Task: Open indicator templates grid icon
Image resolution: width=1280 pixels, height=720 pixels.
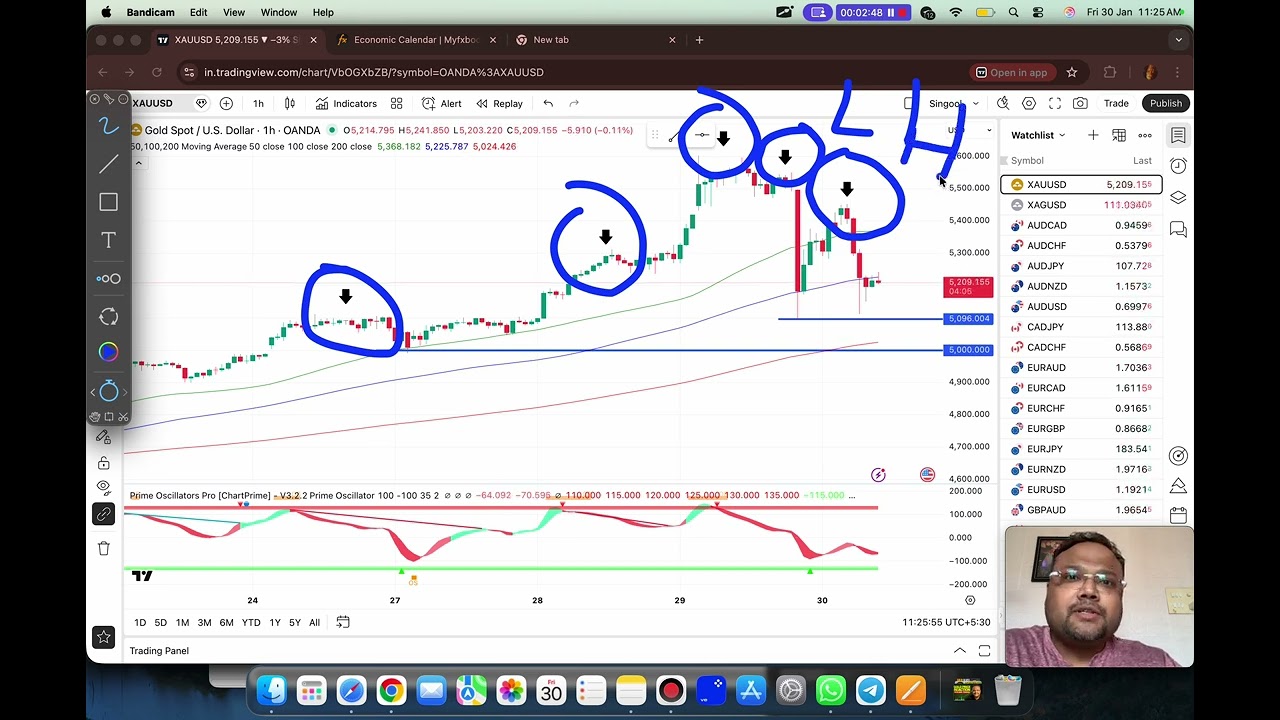Action: pos(397,103)
